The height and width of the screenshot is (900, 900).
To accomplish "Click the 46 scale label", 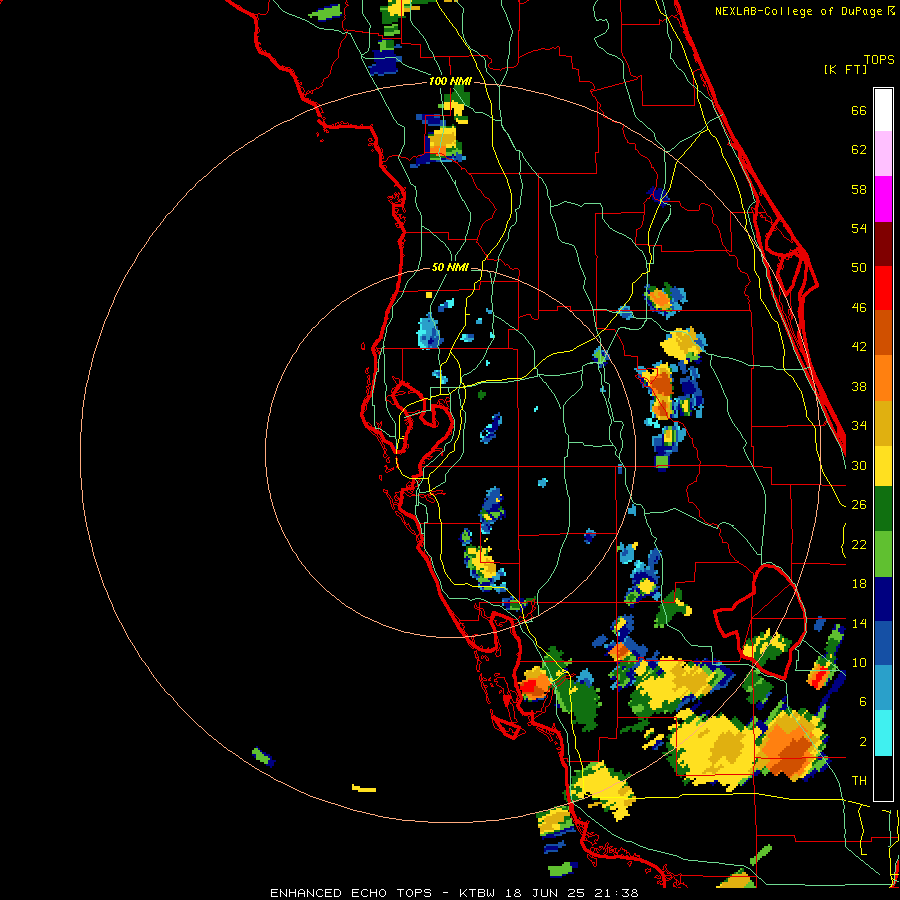I will coord(859,308).
